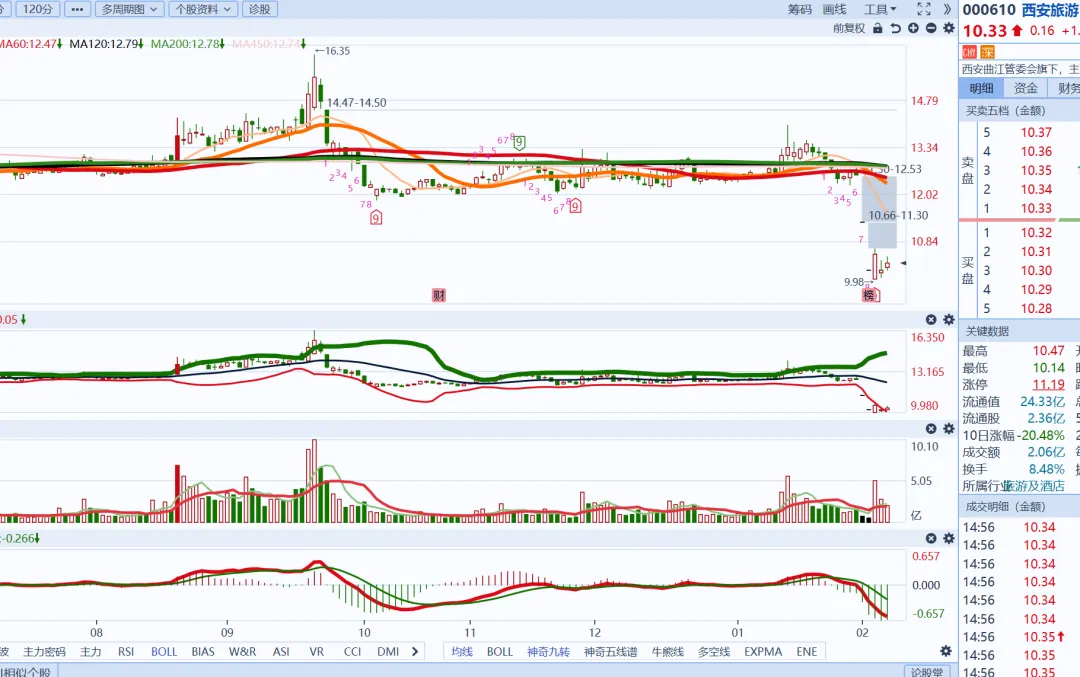Select the BIAS sub-indicator
This screenshot has width=1080, height=677.
(203, 652)
